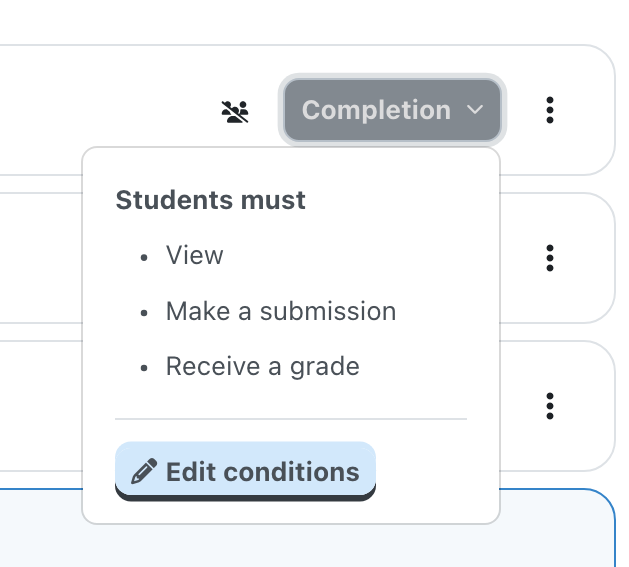Click the bullet point before View
This screenshot has width=629, height=567.
point(144,258)
